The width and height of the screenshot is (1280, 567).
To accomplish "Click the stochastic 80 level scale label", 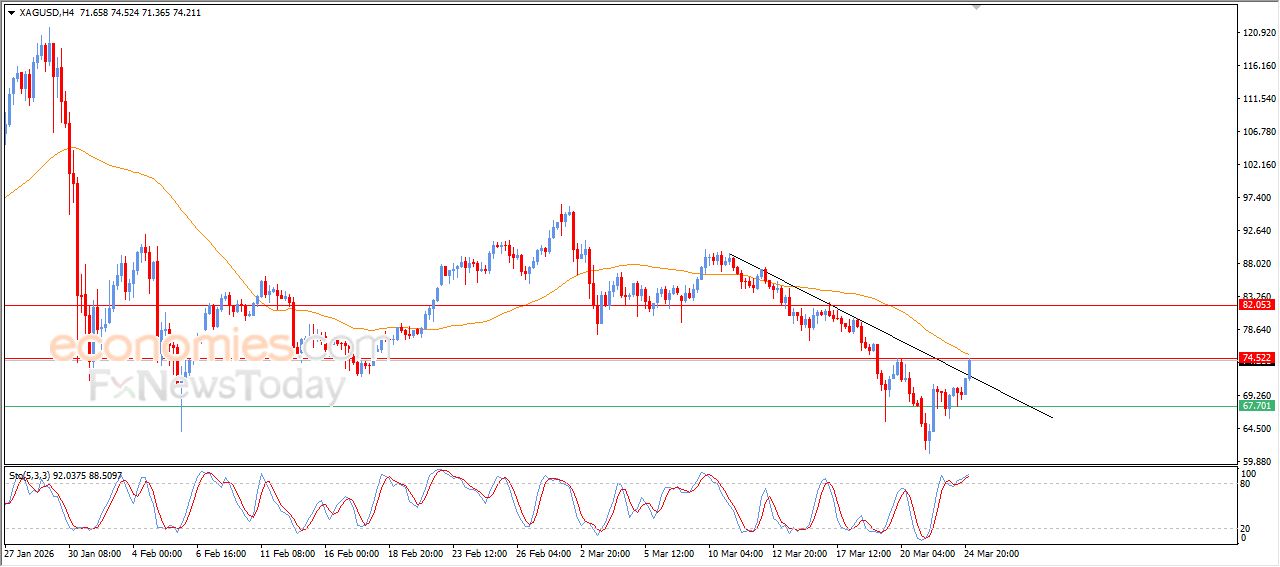I will click(x=1246, y=484).
